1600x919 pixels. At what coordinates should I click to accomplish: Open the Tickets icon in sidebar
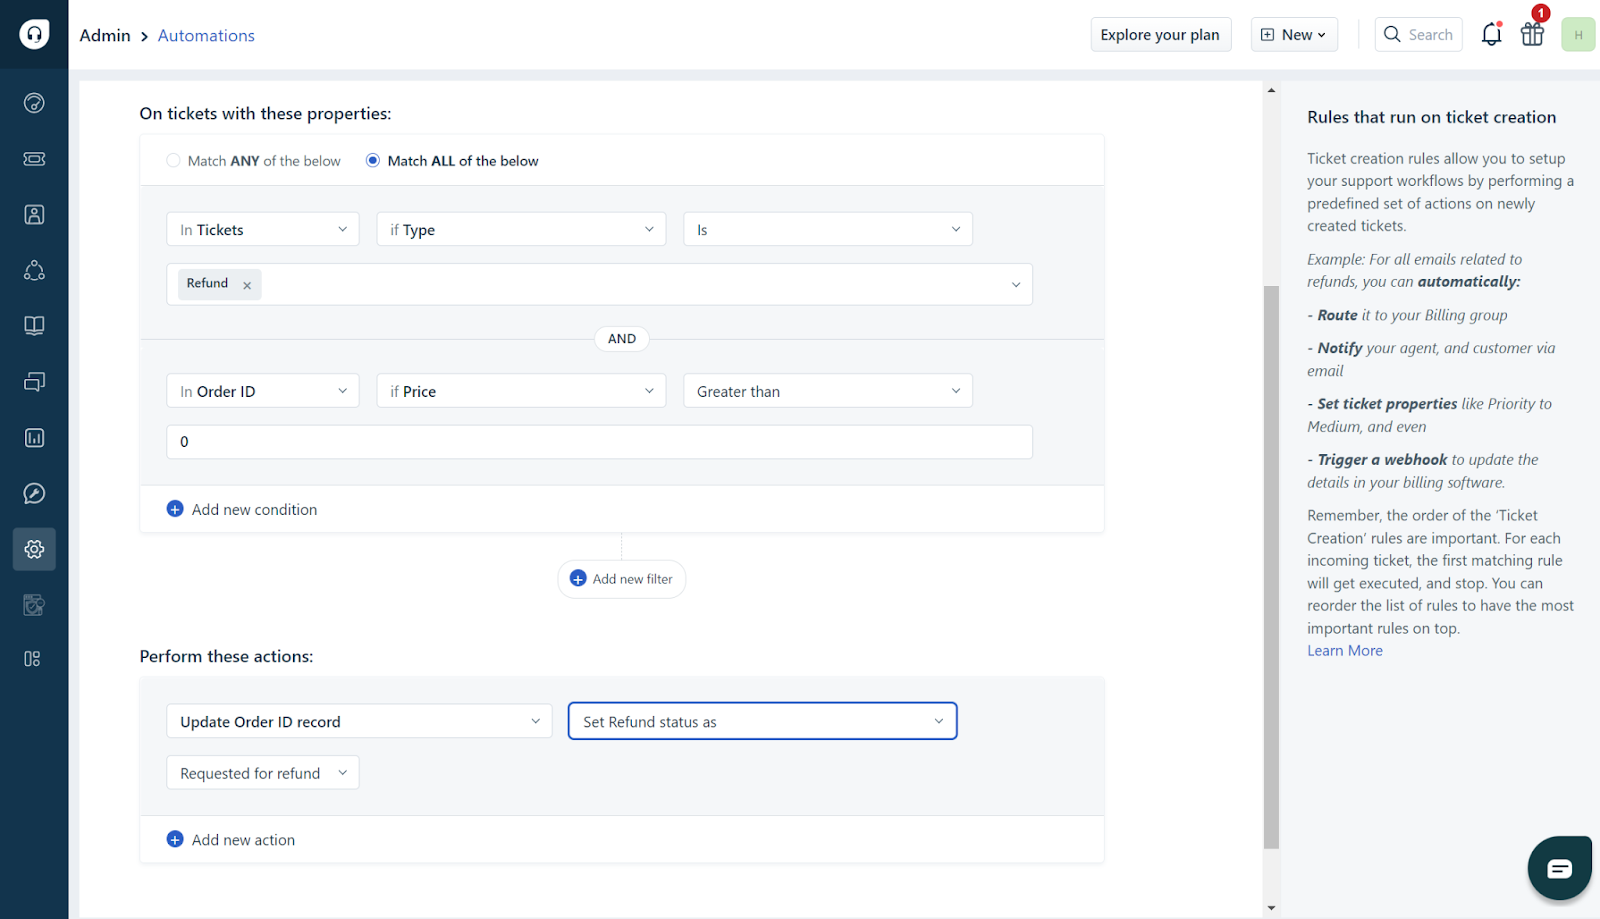pos(34,159)
